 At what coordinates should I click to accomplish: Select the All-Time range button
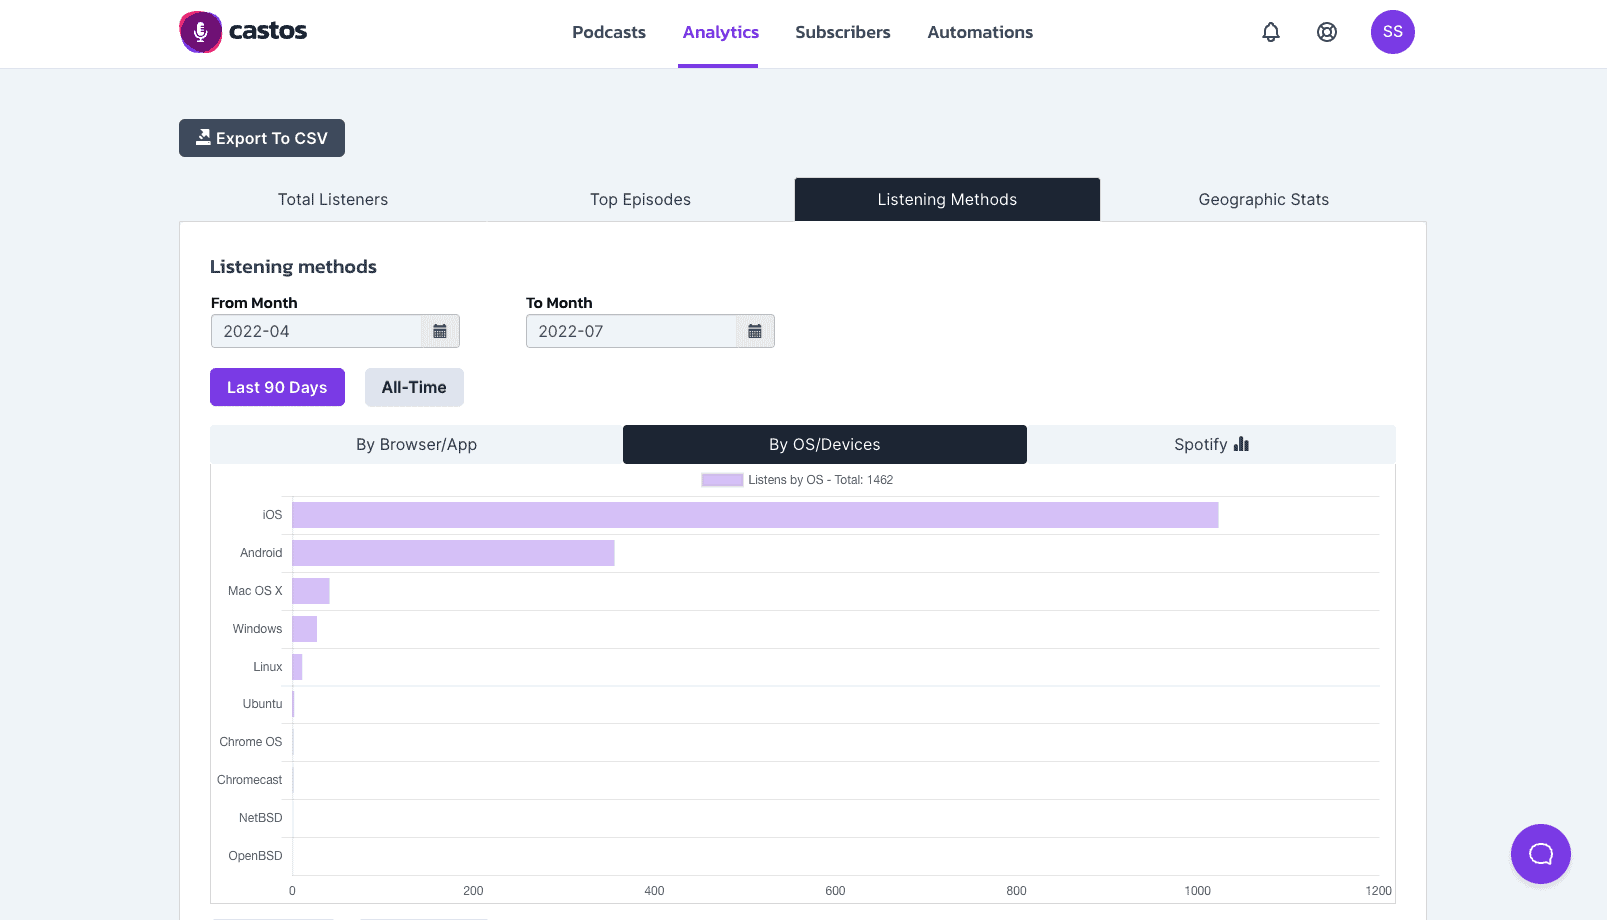[414, 387]
